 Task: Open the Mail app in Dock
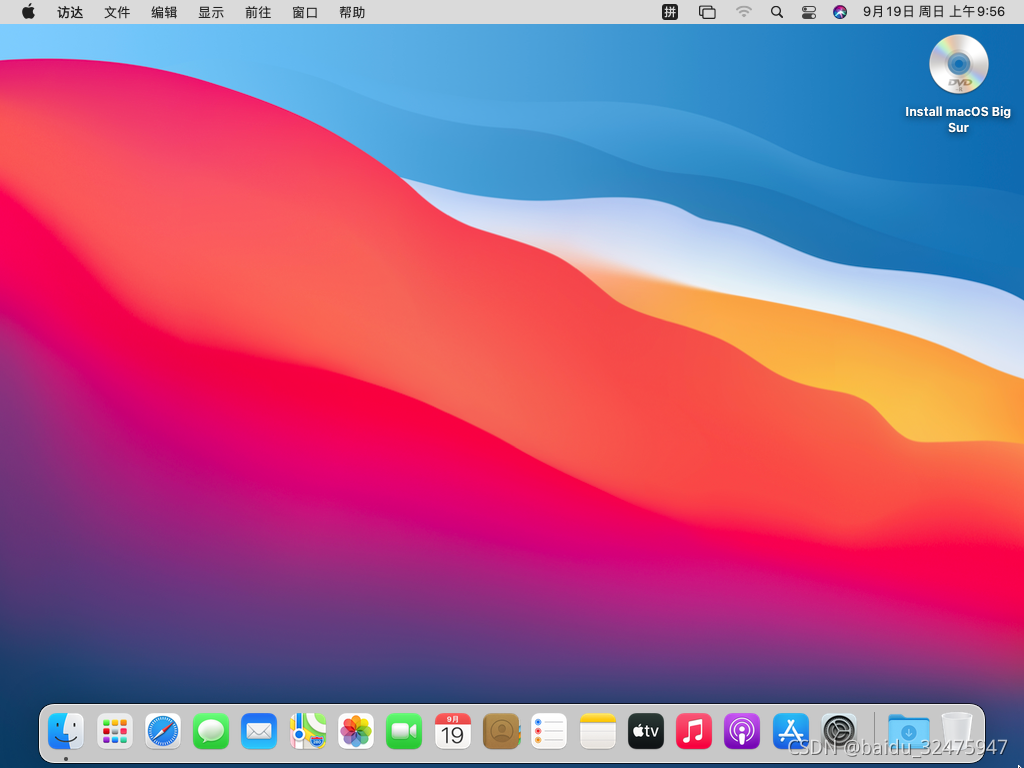[259, 732]
